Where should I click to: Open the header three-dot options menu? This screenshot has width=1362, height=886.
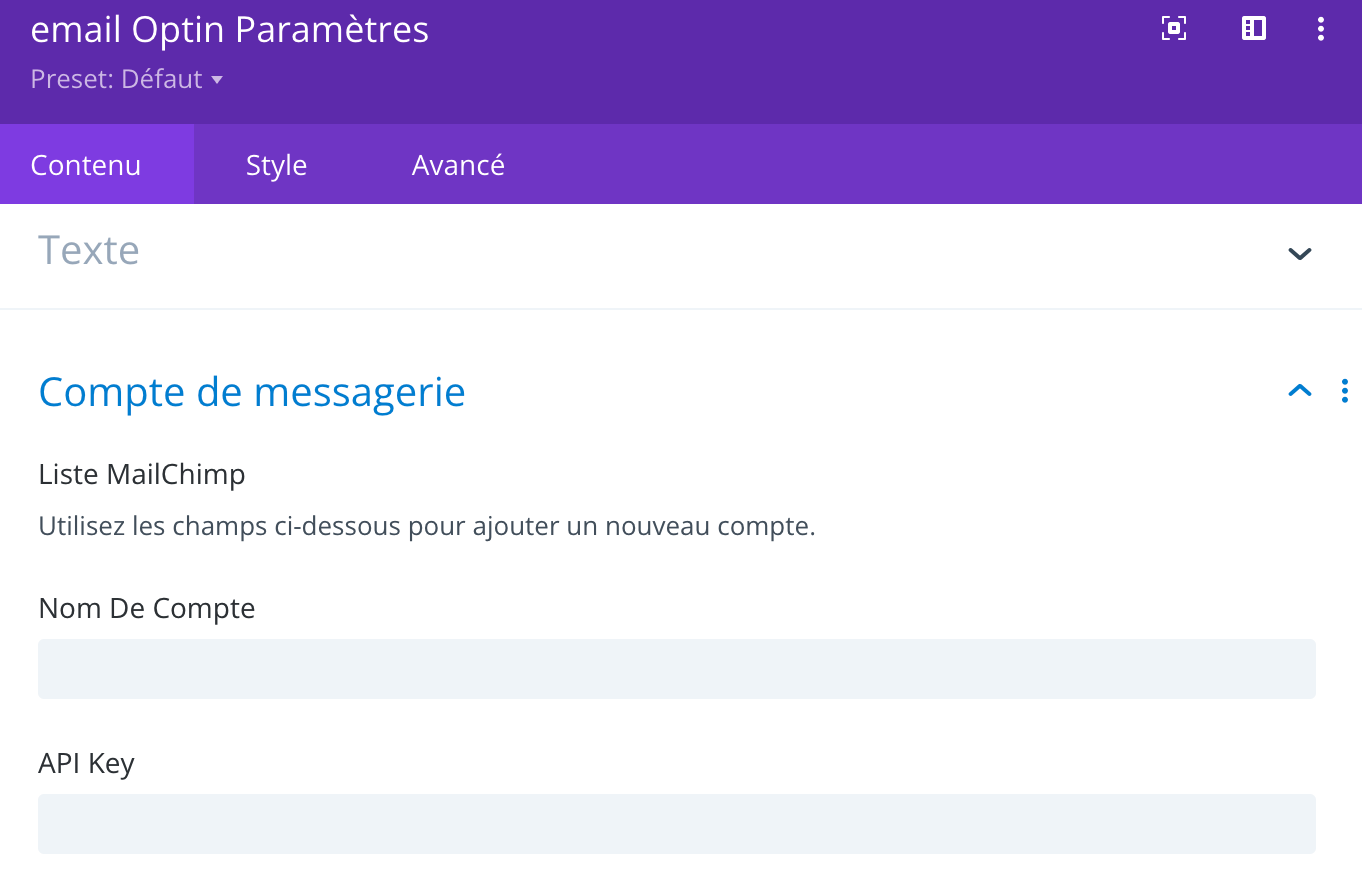(1321, 29)
